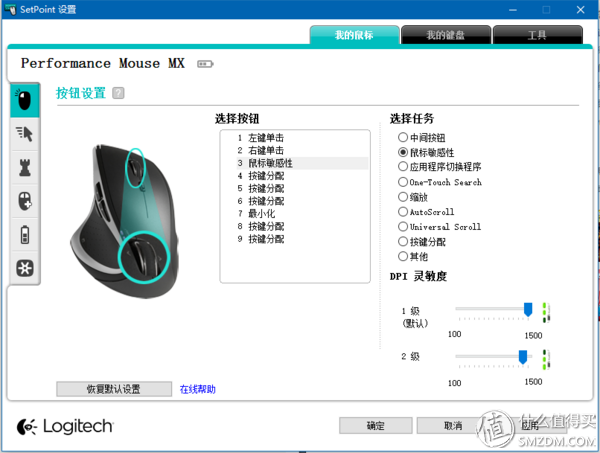Click the SetPoint app icon in title bar
The image size is (600, 453).
point(10,10)
